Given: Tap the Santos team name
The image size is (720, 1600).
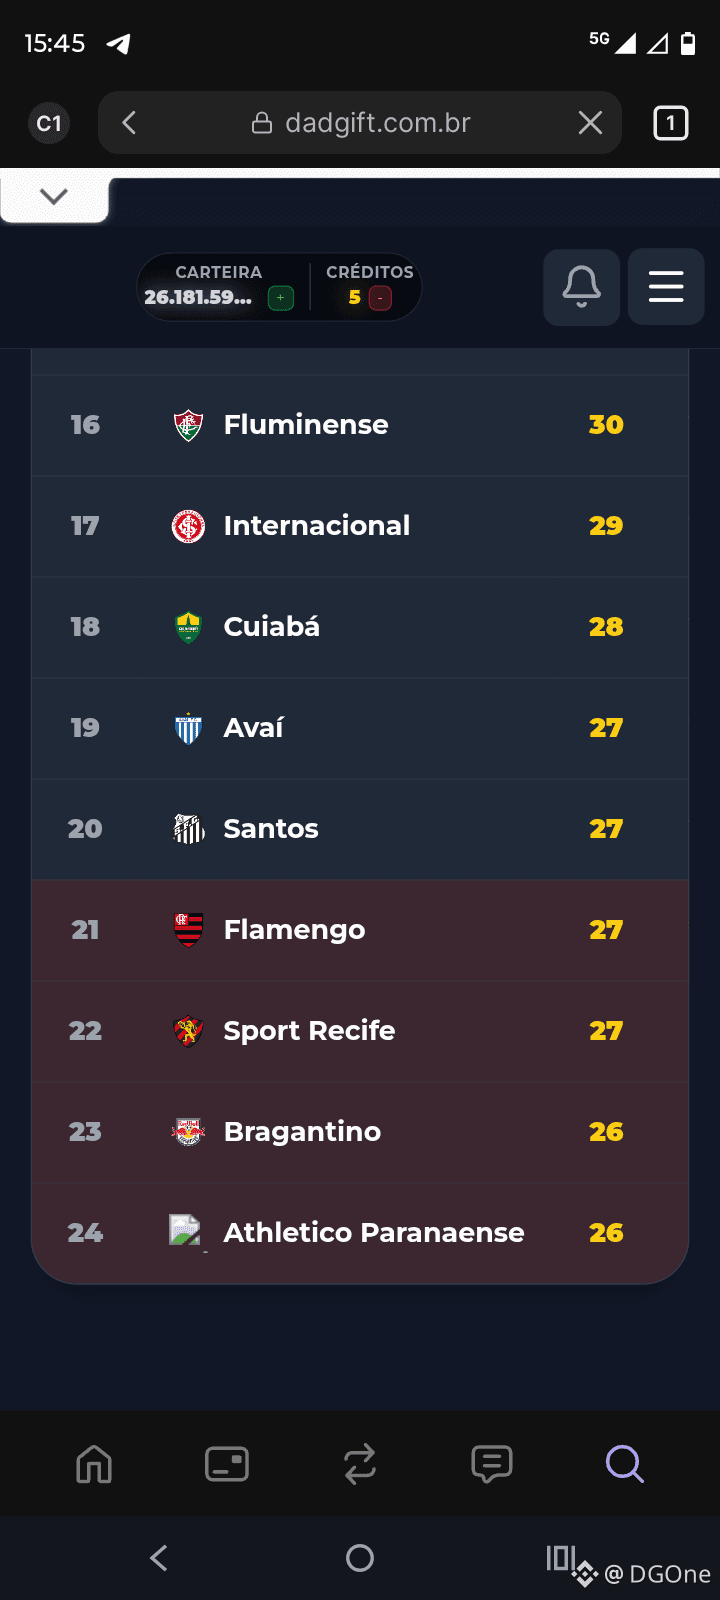Looking at the screenshot, I should [x=271, y=829].
